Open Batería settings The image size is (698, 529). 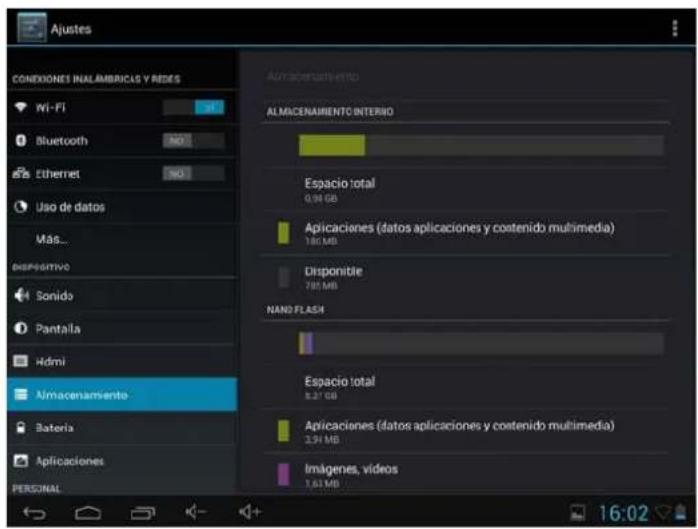122,427
